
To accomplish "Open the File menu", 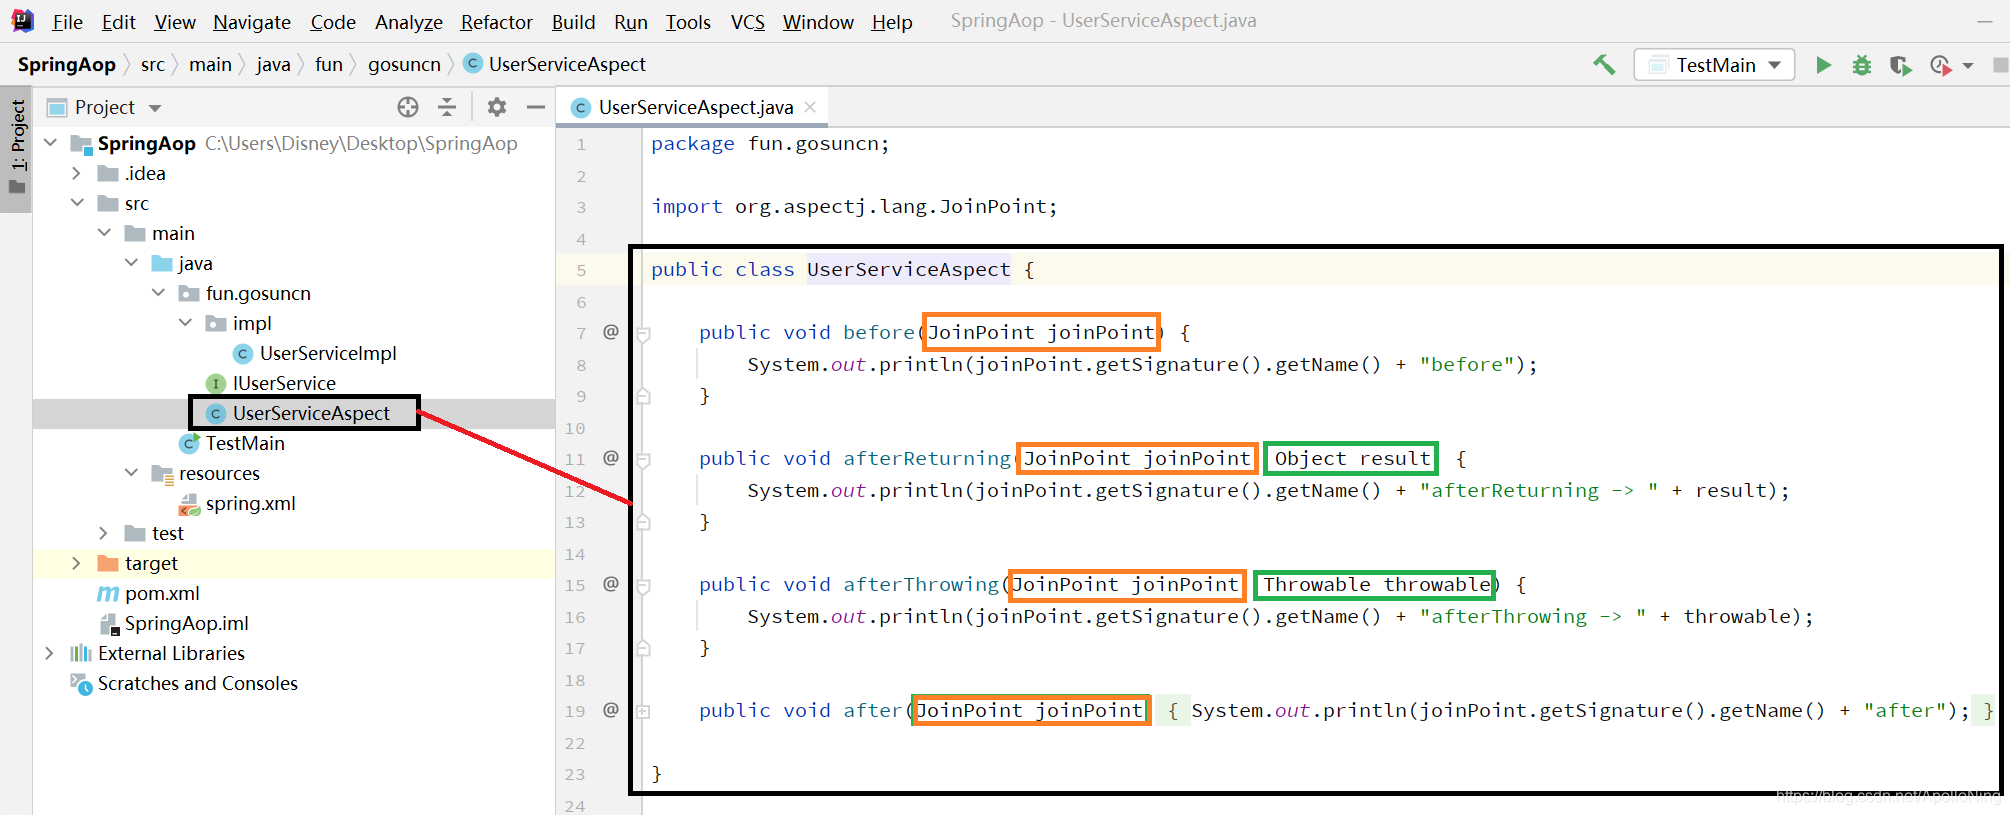I will [x=67, y=22].
